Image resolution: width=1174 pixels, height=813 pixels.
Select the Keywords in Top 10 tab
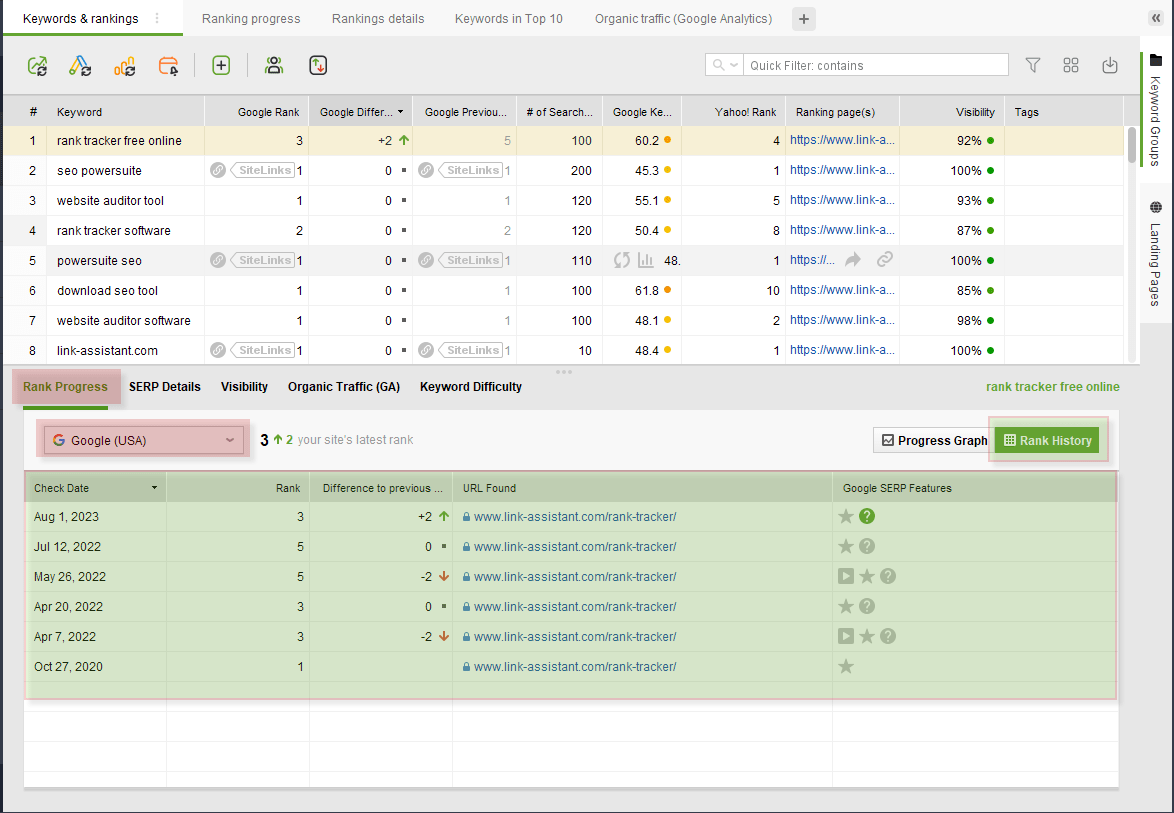pos(509,19)
